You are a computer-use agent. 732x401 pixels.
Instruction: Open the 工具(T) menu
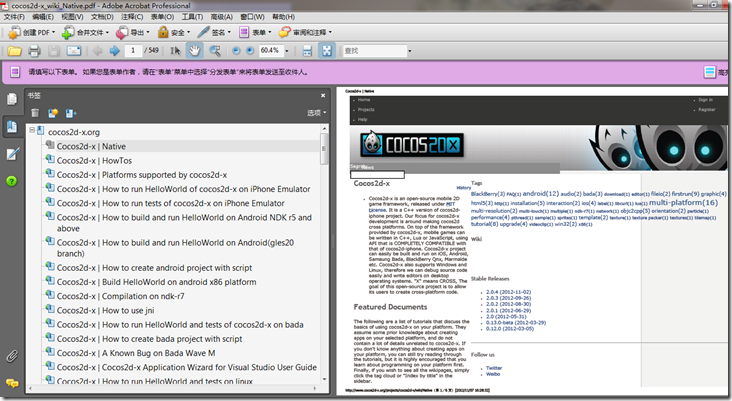(x=187, y=17)
